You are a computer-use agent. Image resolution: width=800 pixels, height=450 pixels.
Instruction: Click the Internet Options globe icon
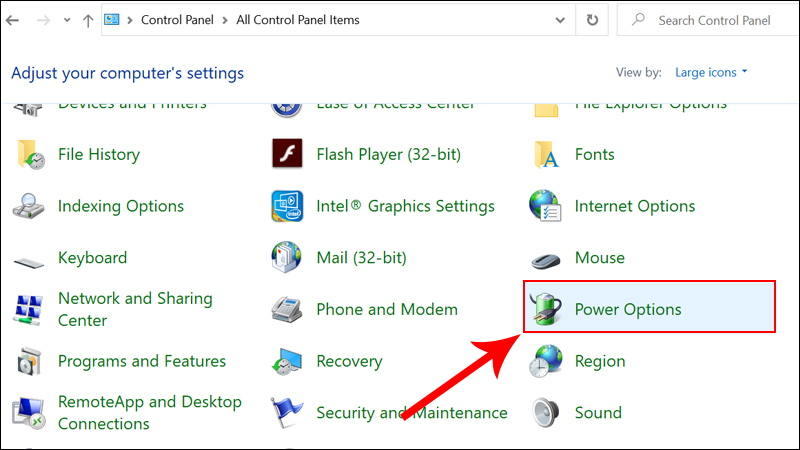pyautogui.click(x=545, y=206)
